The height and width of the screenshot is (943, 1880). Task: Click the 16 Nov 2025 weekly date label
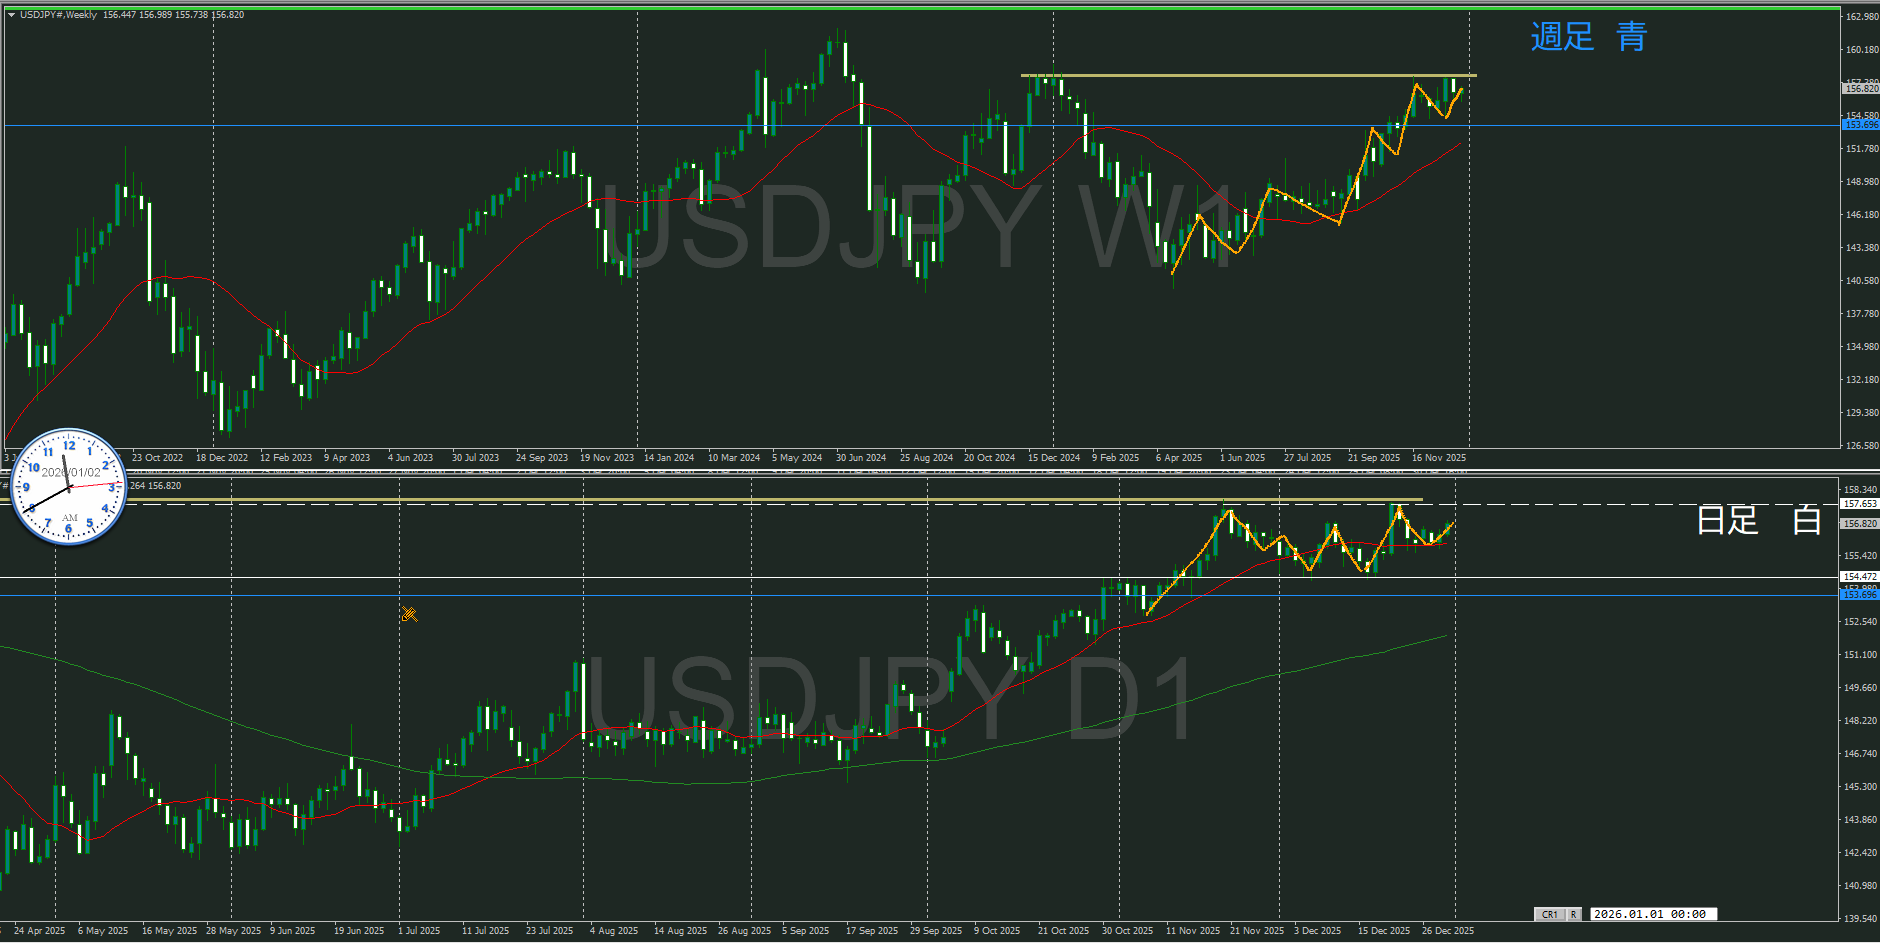click(x=1438, y=458)
